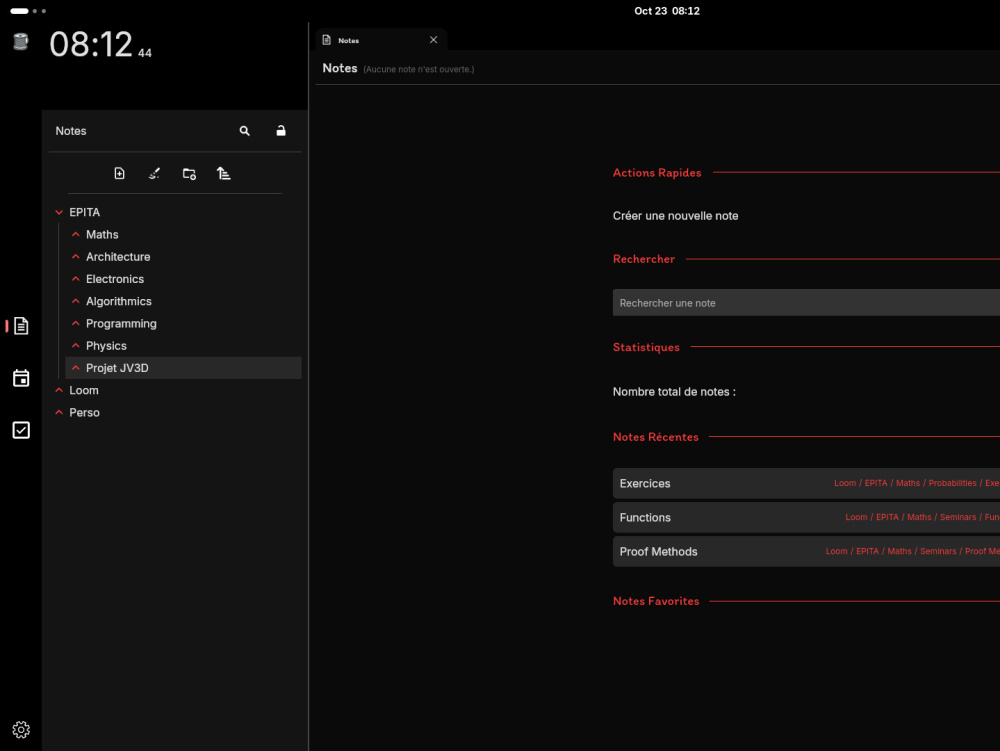Open the recent note Exercices
The height and width of the screenshot is (751, 1000).
pos(806,483)
